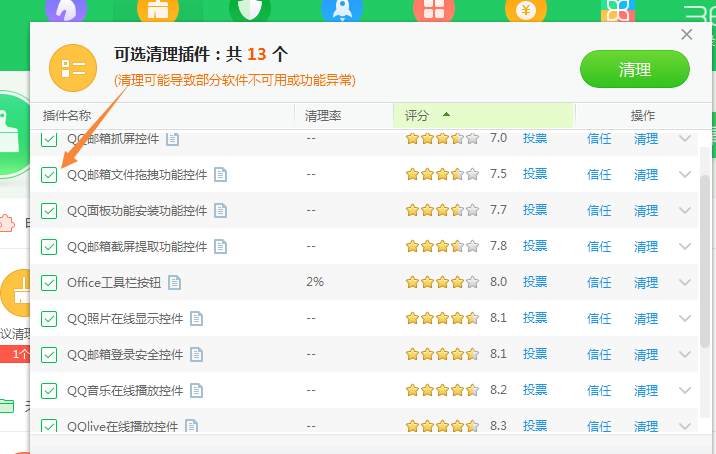Screen dimensions: 716x454
Task: Open details icon for QQ音乐在线播放控件
Action: point(196,391)
